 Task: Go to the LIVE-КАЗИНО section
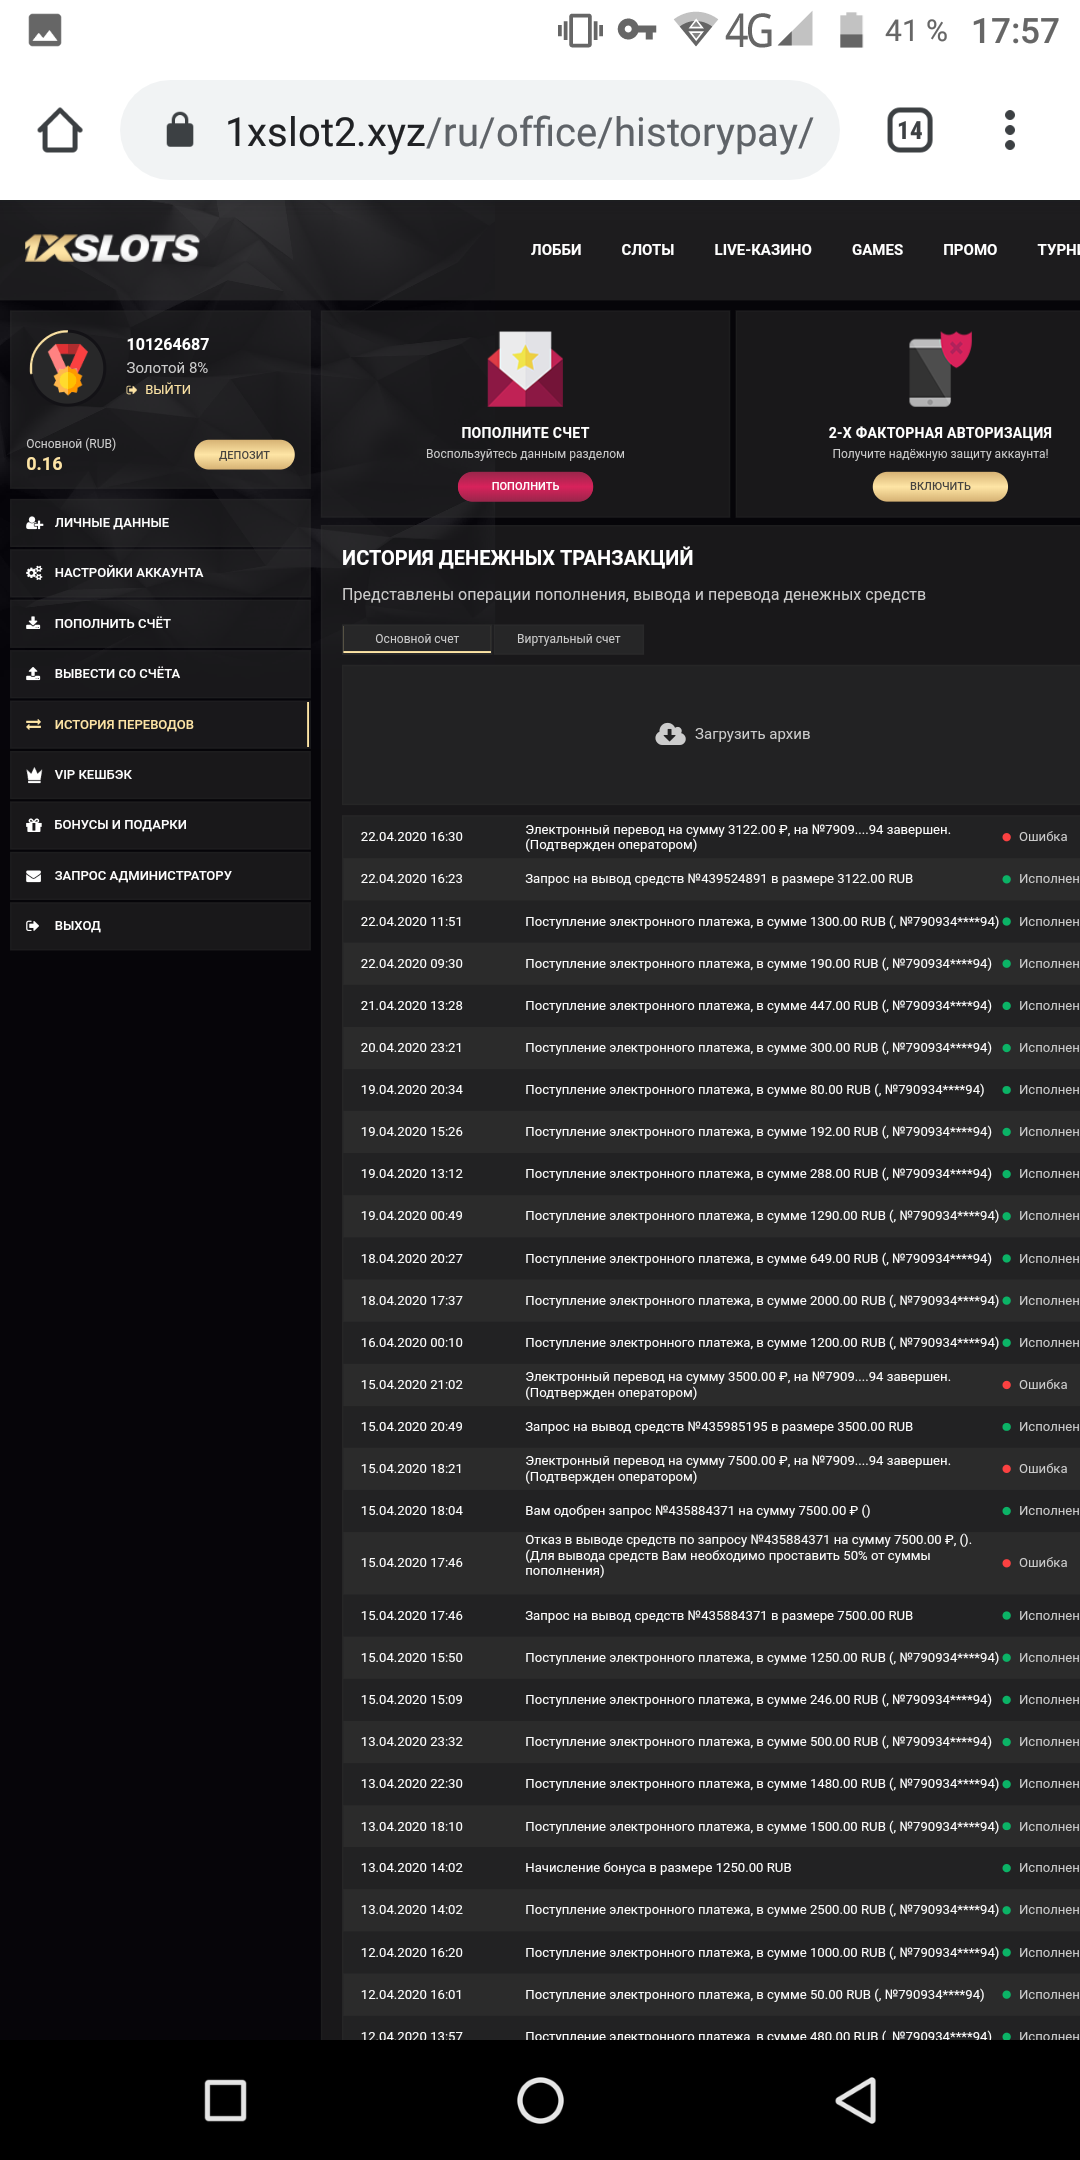pos(762,250)
